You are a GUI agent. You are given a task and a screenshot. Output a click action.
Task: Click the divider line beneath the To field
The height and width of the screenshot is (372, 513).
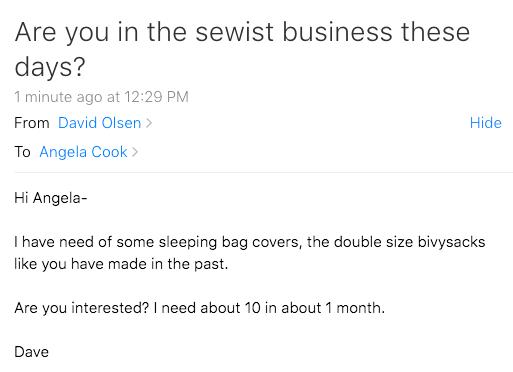[x=264, y=173]
